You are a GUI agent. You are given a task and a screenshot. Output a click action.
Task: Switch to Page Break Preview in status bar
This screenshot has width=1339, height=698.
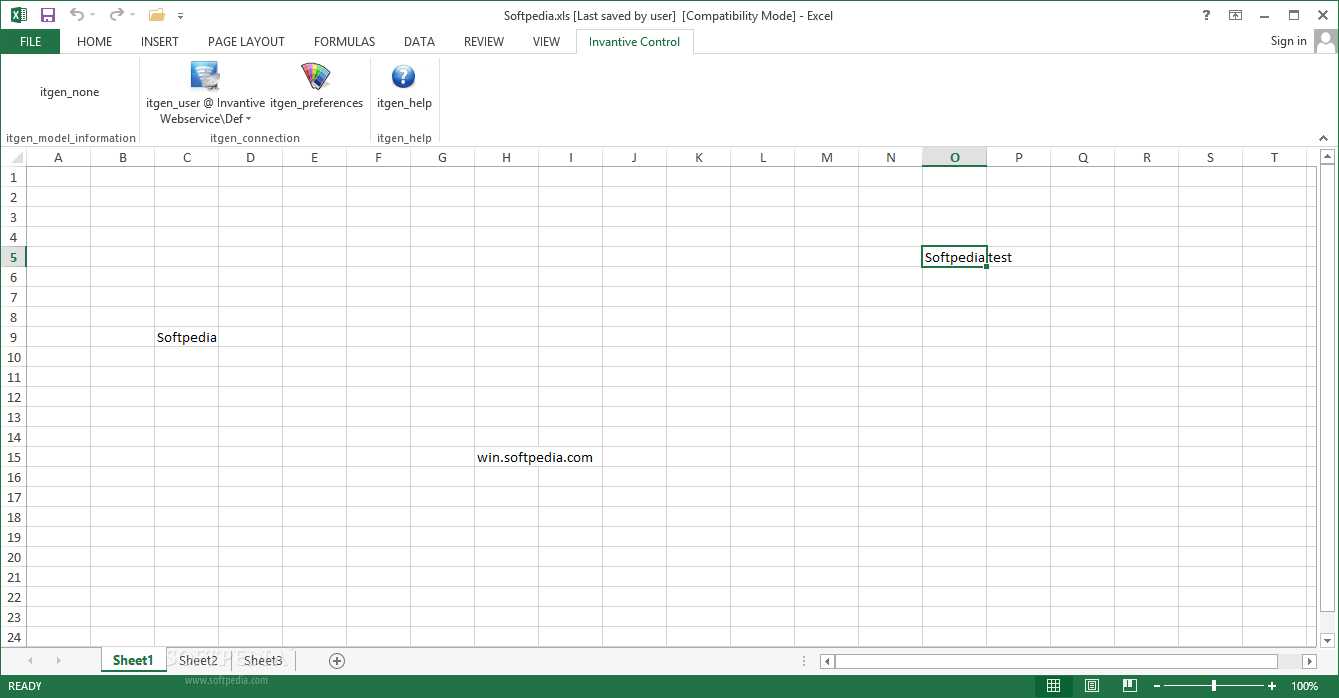(x=1129, y=686)
